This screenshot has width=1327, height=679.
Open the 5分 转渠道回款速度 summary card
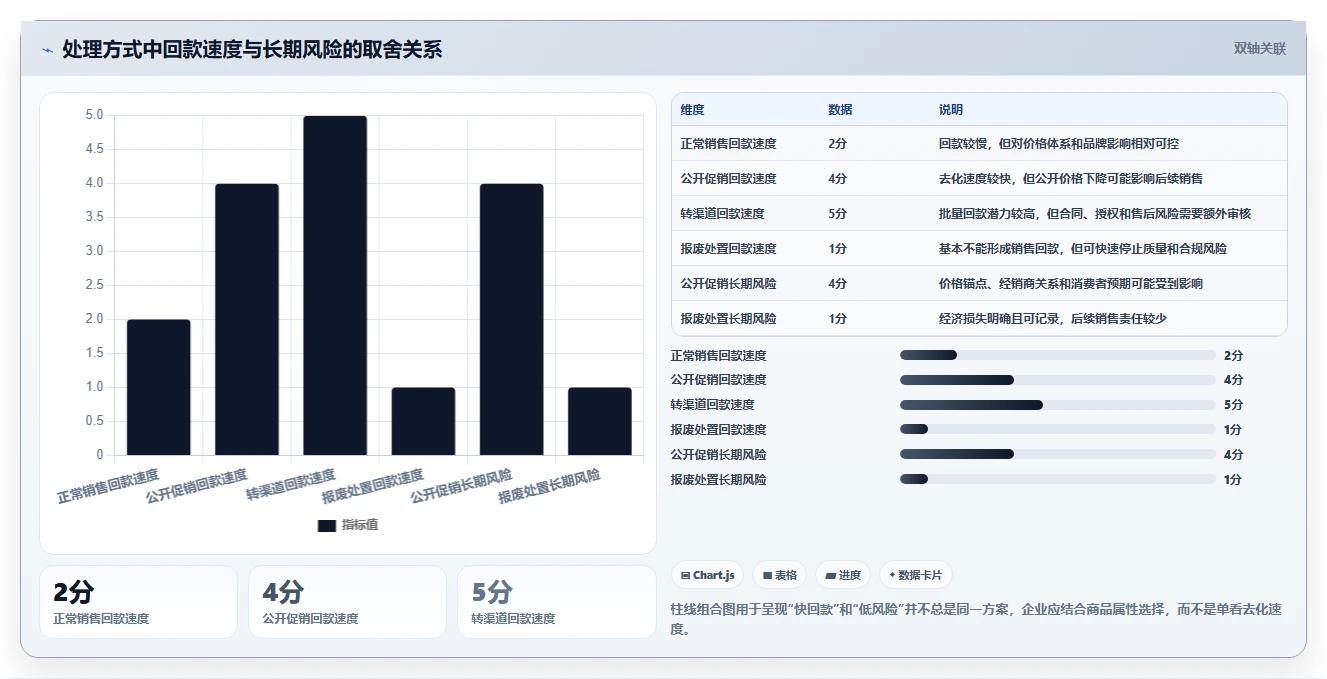click(556, 602)
